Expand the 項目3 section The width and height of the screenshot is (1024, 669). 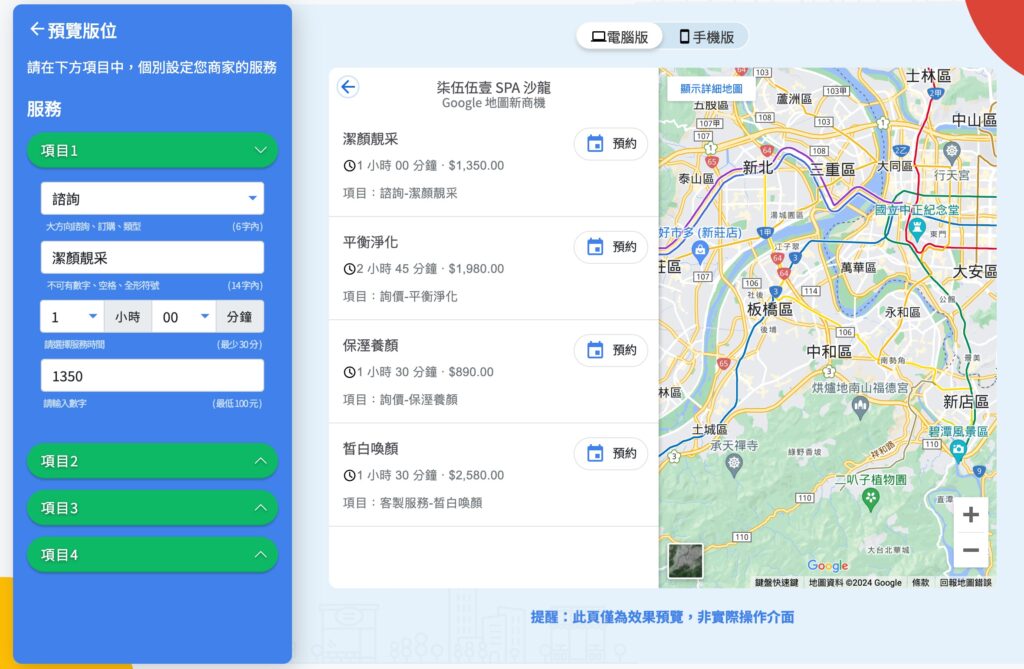point(152,508)
